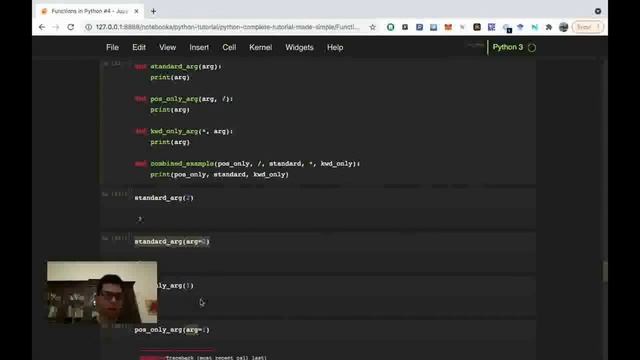Click the address bar URL 127.0.0.1:8888
The image size is (640, 360).
pyautogui.click(x=228, y=27)
